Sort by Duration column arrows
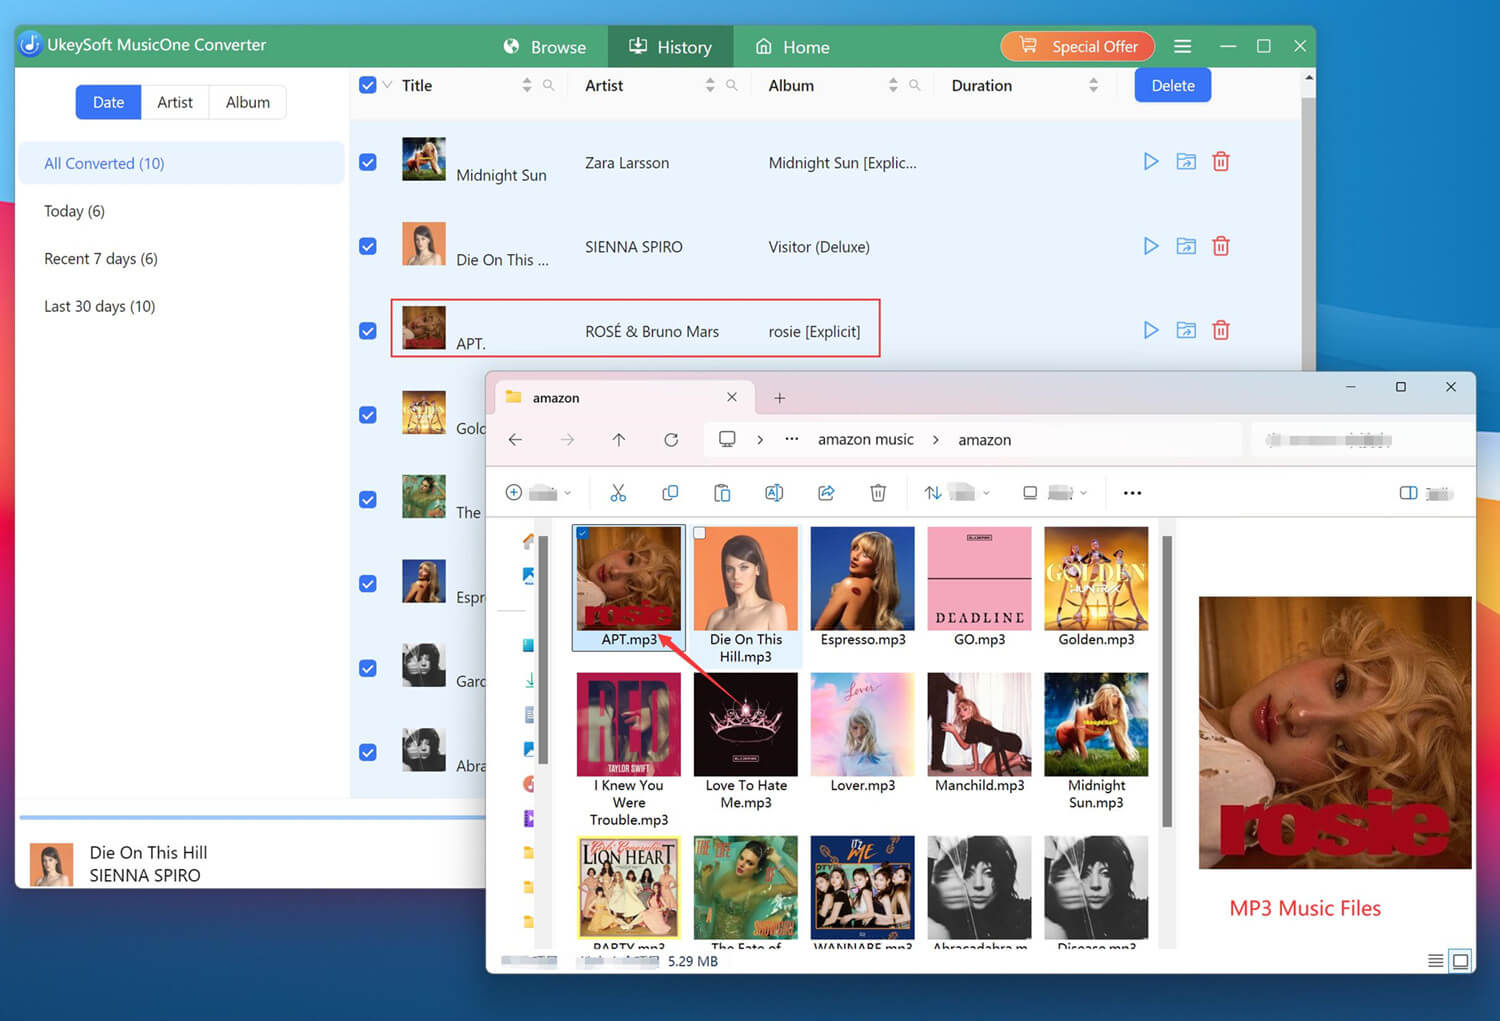This screenshot has width=1500, height=1021. 1093,86
